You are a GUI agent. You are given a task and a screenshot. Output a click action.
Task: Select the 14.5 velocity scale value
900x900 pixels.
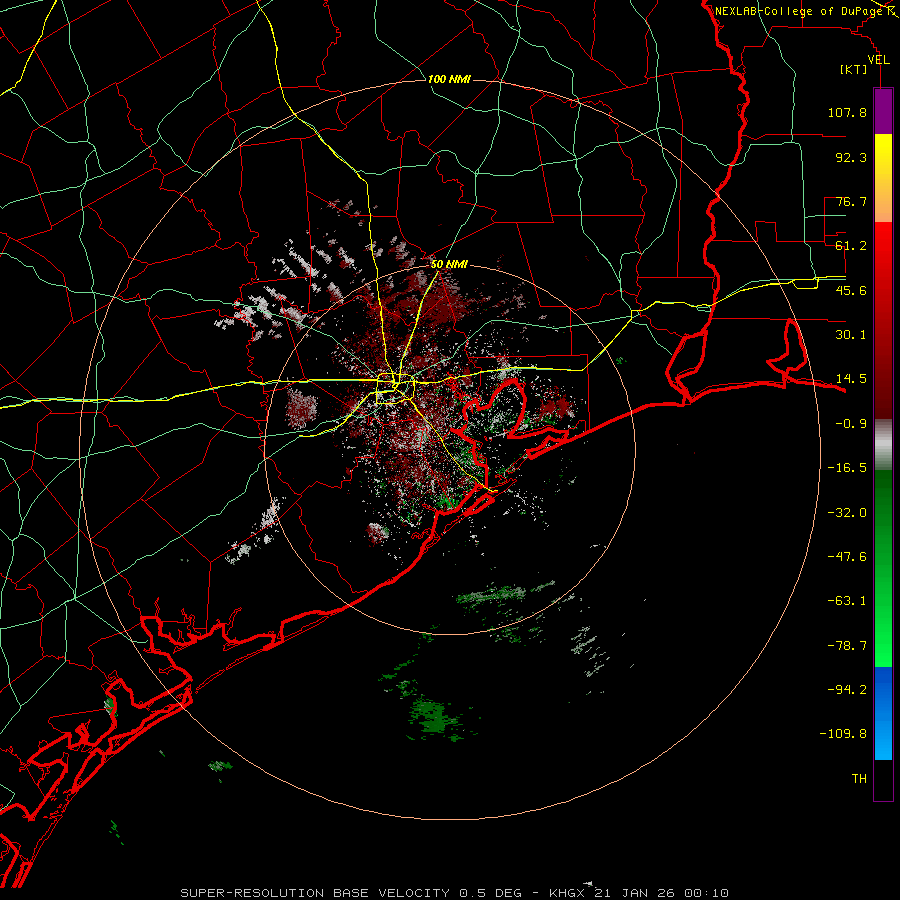pos(851,379)
